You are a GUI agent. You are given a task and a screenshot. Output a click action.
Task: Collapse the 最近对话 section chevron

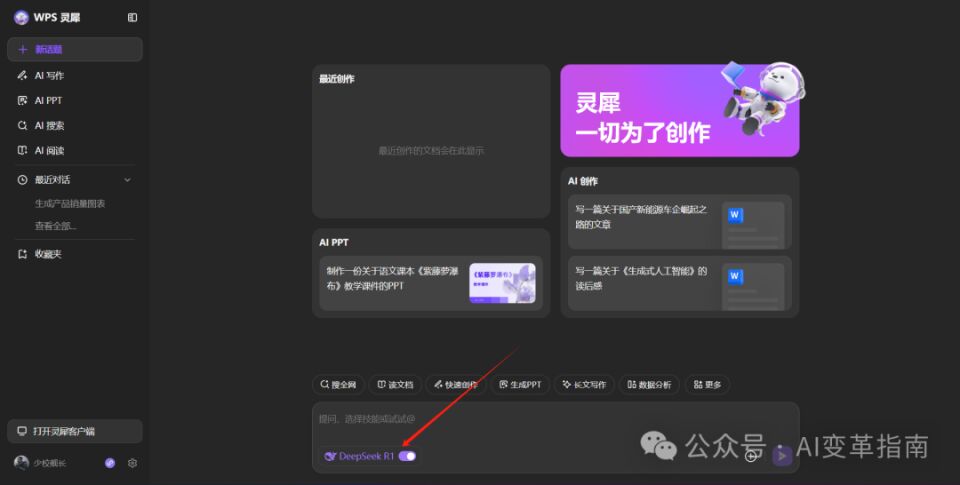(127, 180)
